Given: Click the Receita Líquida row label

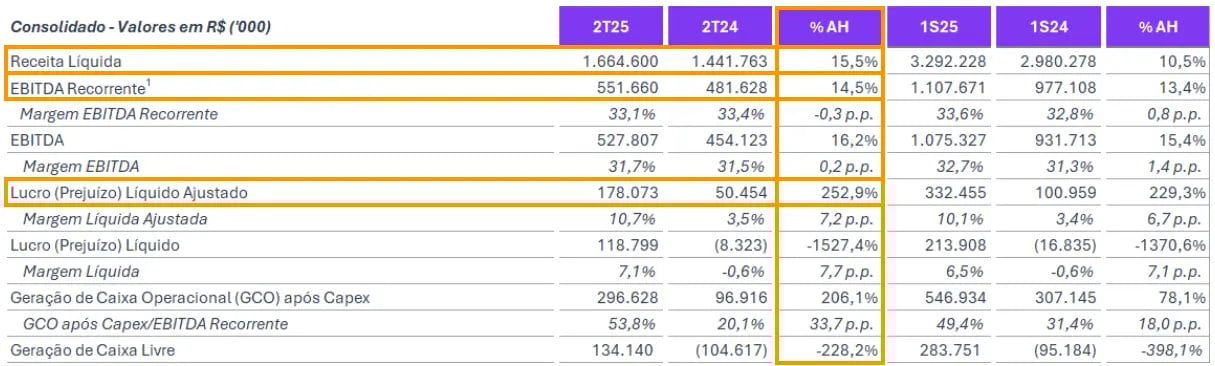Looking at the screenshot, I should coord(66,61).
